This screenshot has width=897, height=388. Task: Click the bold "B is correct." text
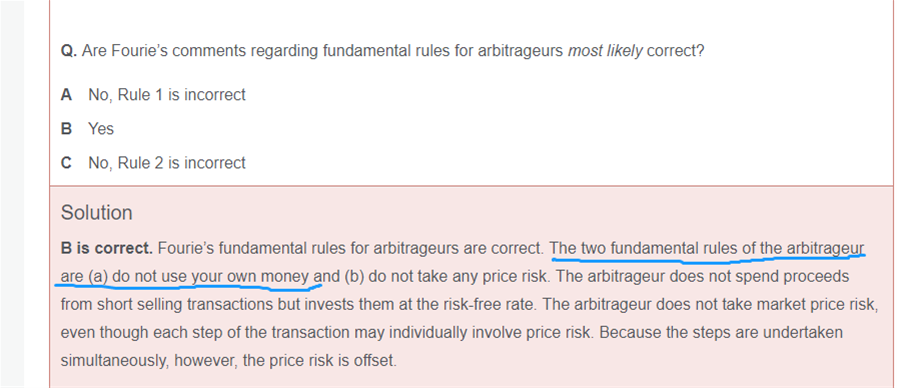[x=106, y=249]
